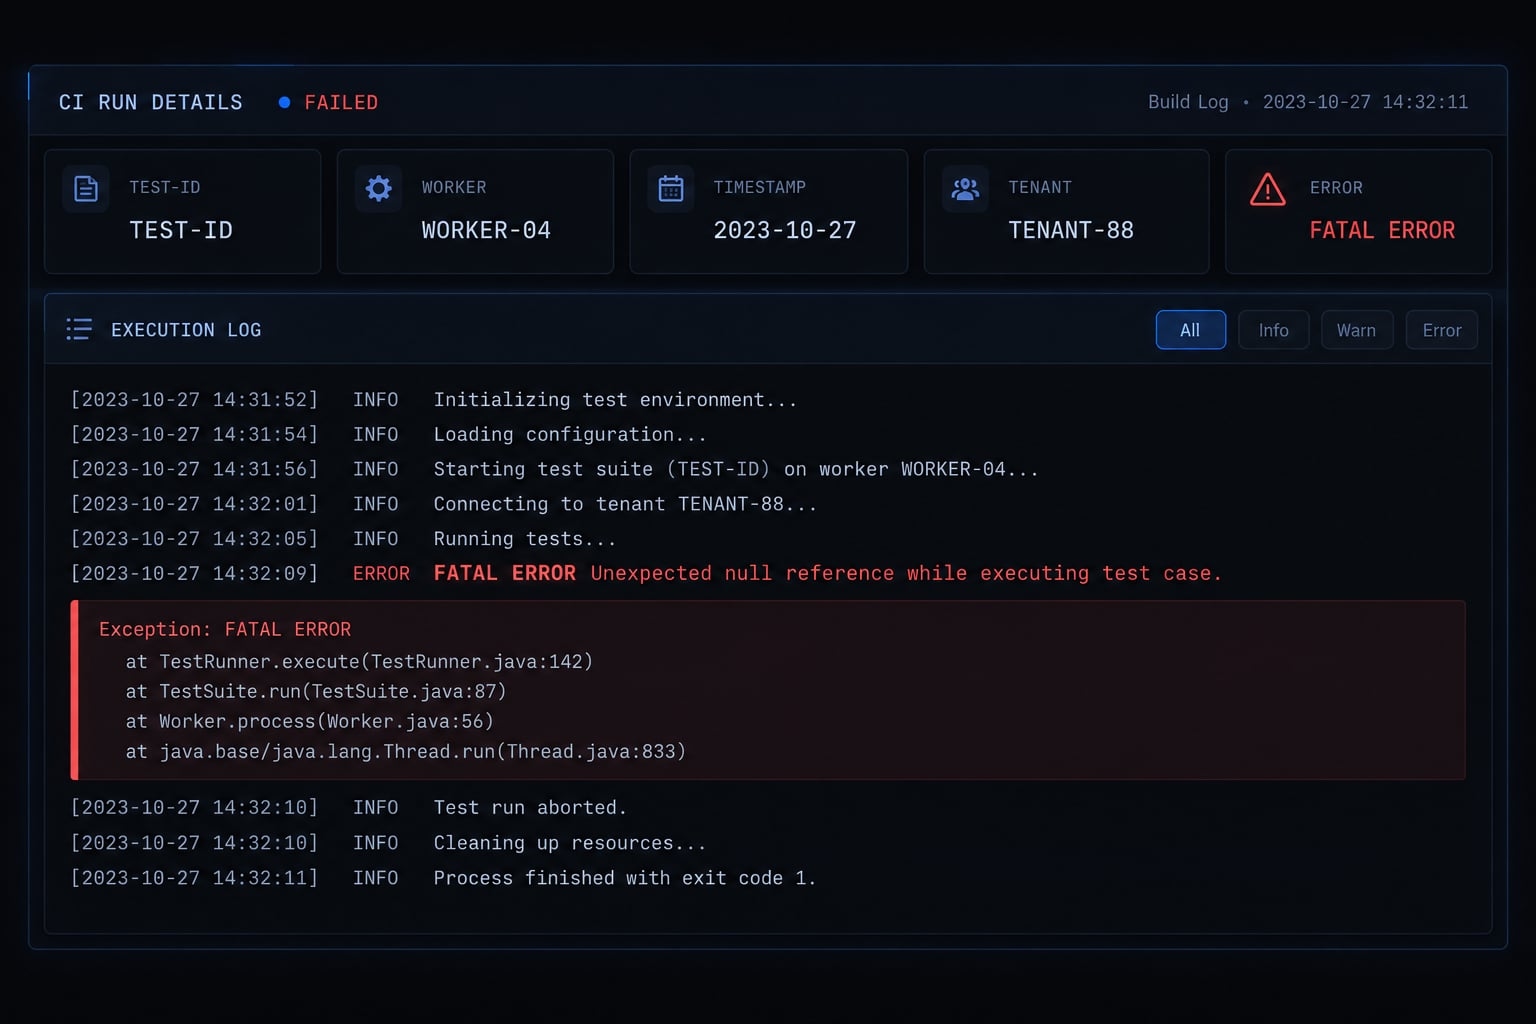Select the All log filter tab
This screenshot has height=1024, width=1536.
[x=1190, y=330]
